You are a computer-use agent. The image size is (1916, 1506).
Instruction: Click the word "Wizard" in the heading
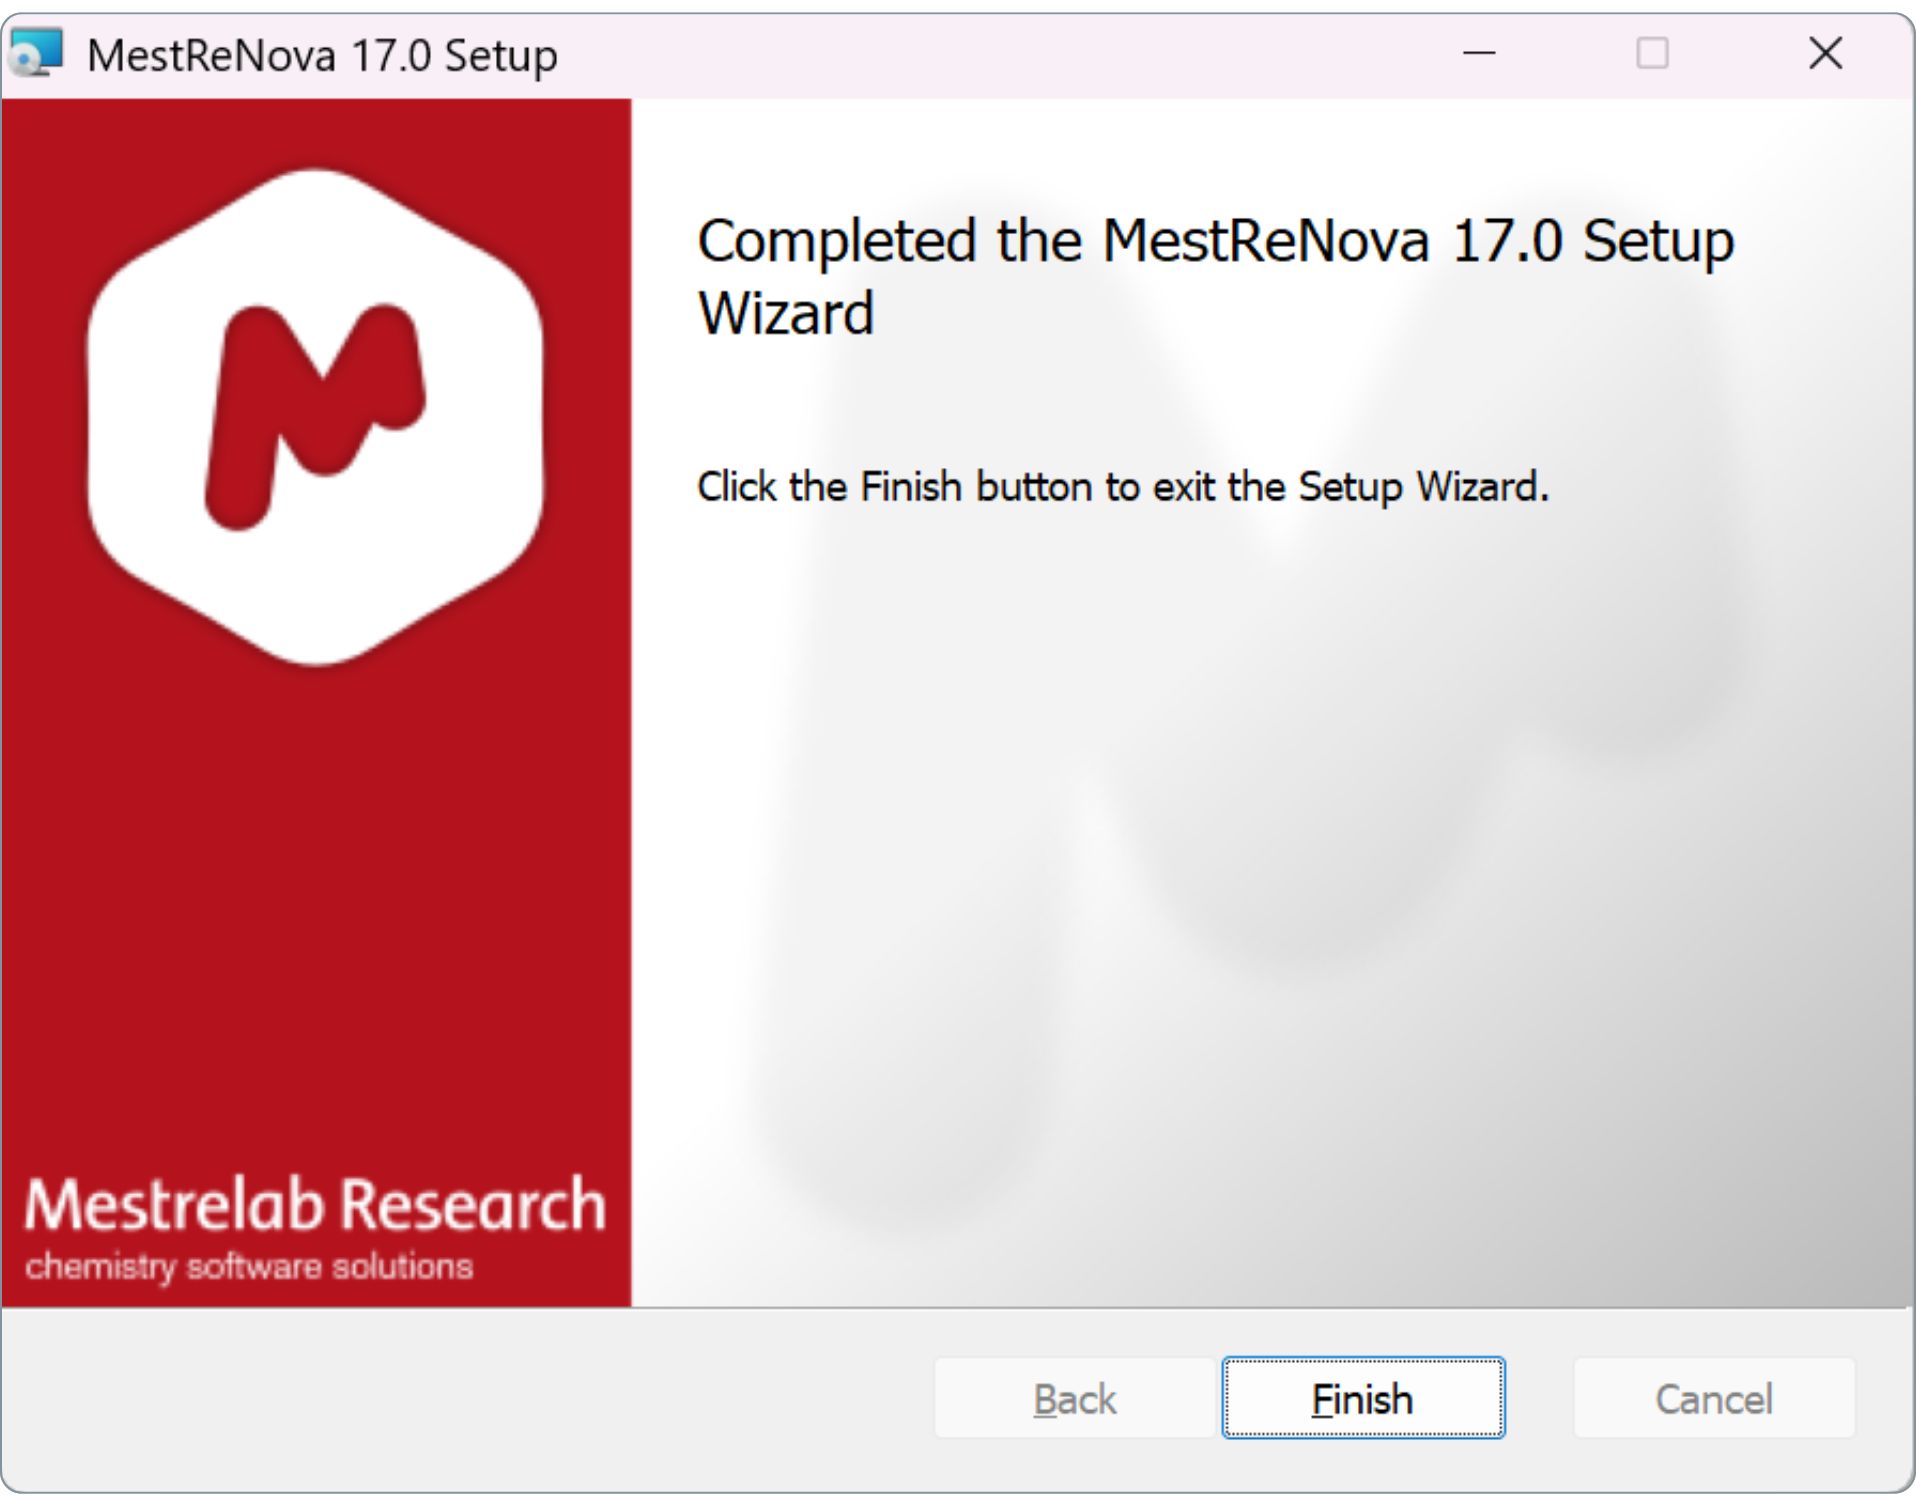pyautogui.click(x=786, y=314)
